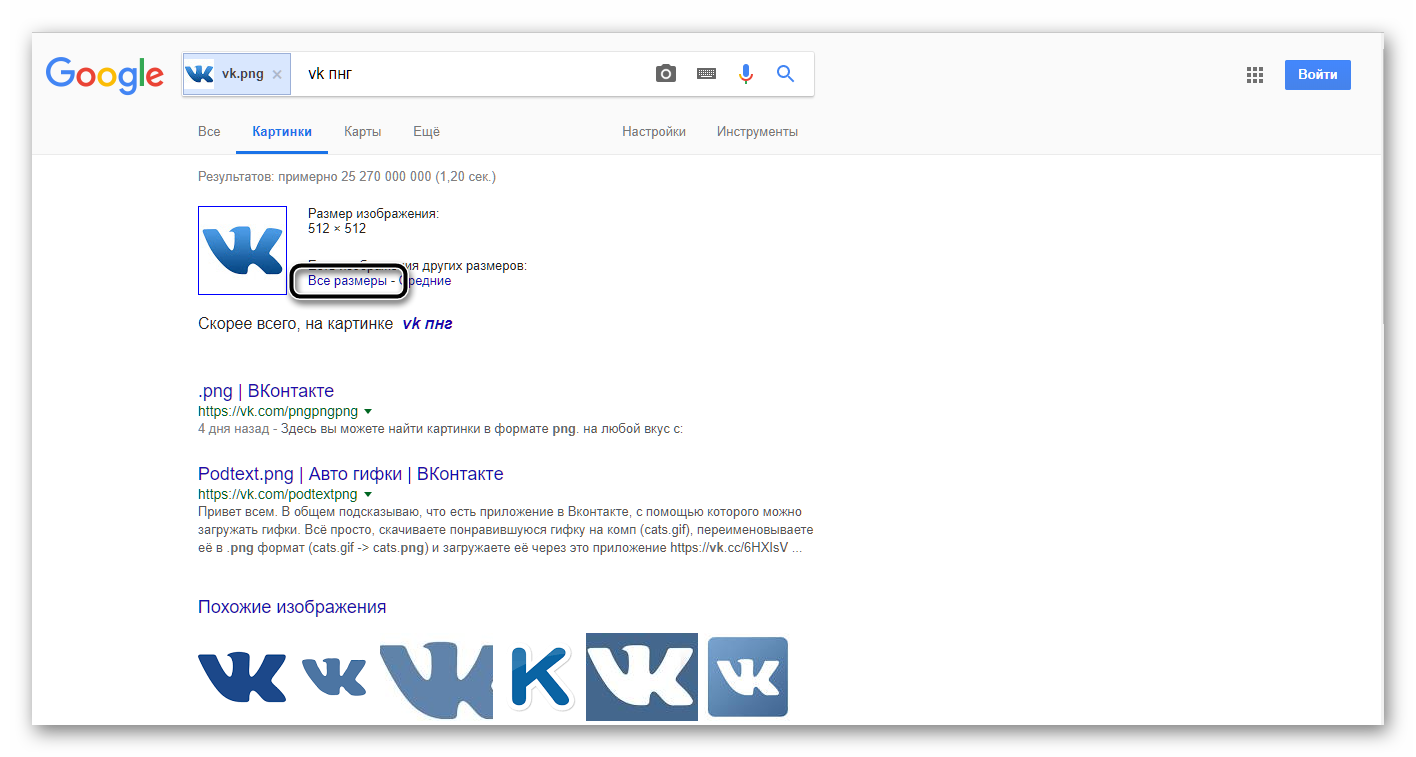Expand dropdown arrow next to vk.com/podtextpng
The width and height of the screenshot is (1416, 757).
[368, 494]
